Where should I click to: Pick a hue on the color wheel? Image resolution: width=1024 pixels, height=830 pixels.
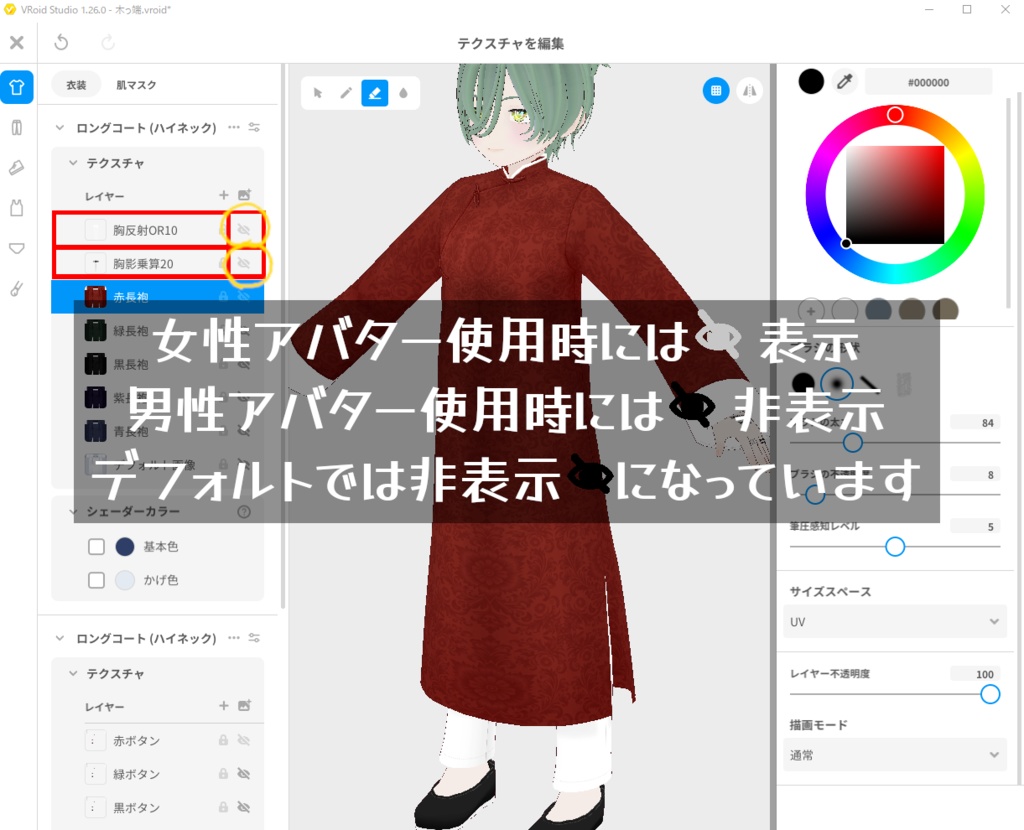[895, 114]
